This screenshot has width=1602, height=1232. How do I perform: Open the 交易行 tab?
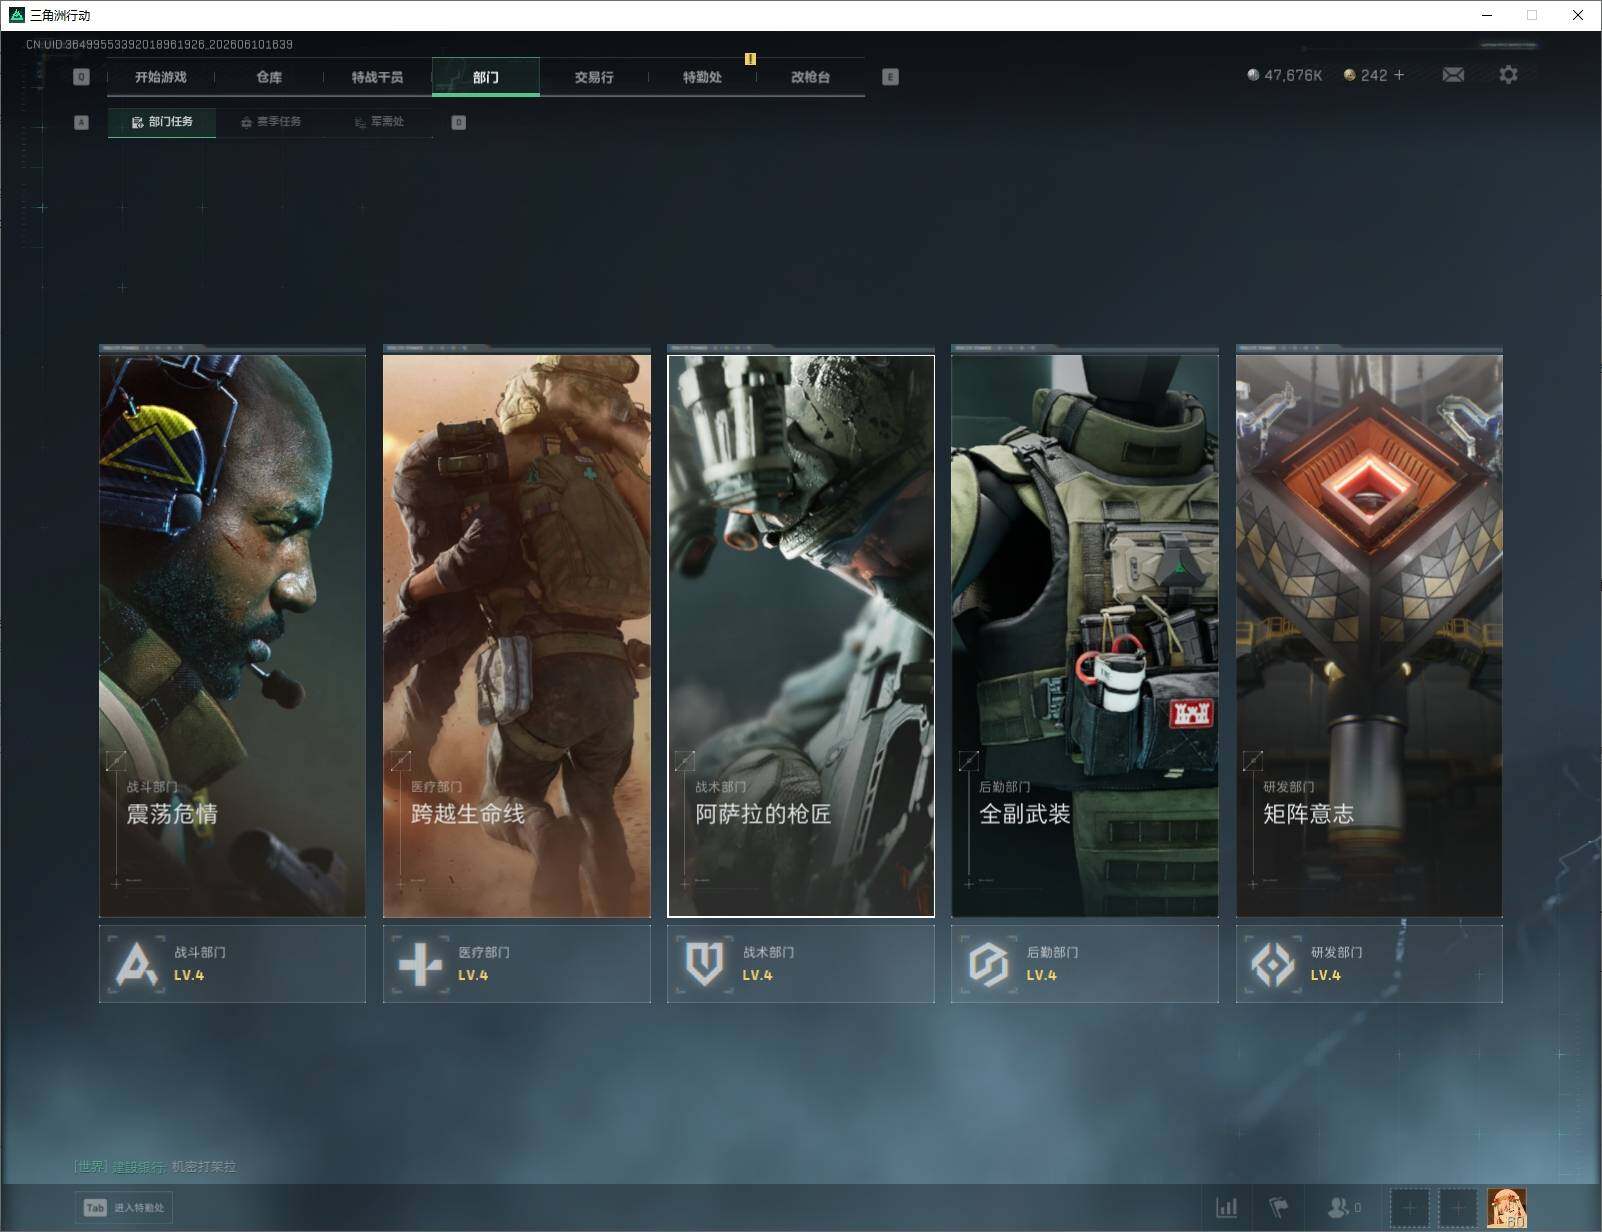[x=594, y=77]
